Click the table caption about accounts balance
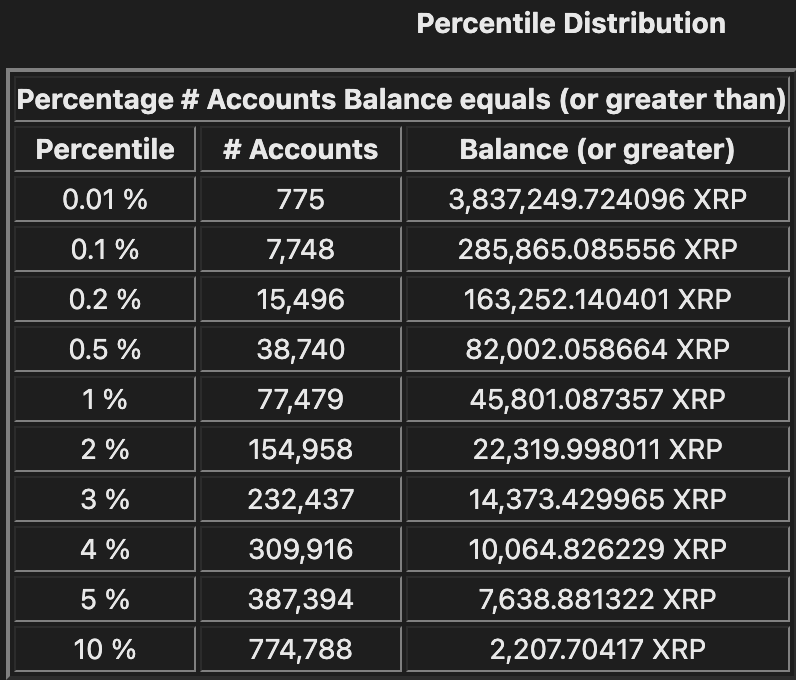Screen dimensions: 796x680 click(401, 100)
